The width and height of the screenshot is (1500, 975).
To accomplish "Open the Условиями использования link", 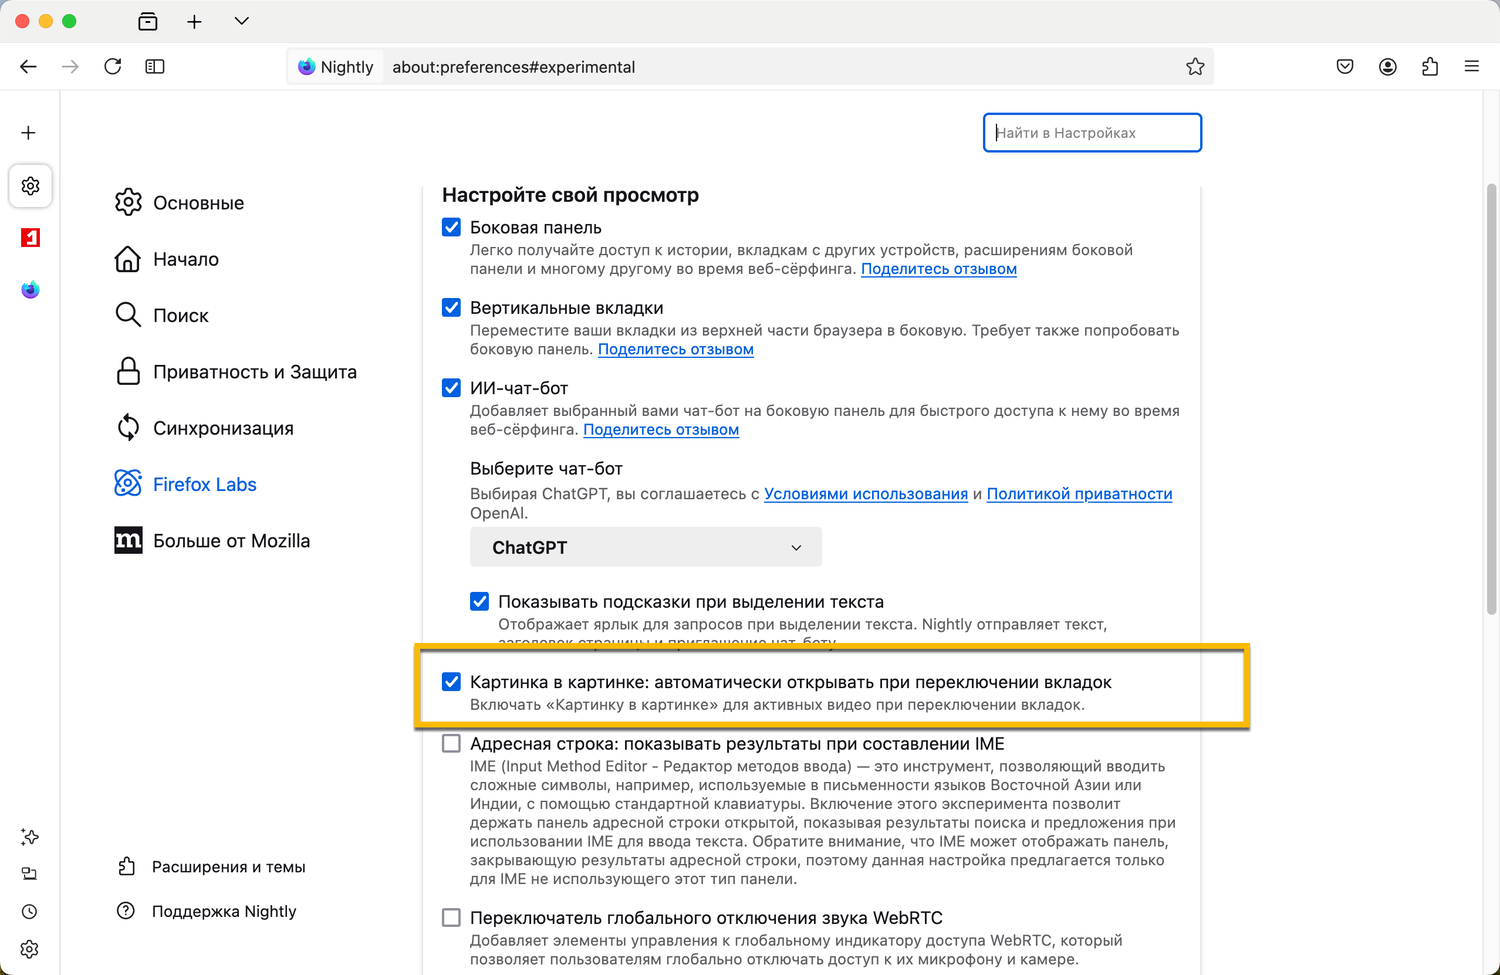I will (x=866, y=494).
